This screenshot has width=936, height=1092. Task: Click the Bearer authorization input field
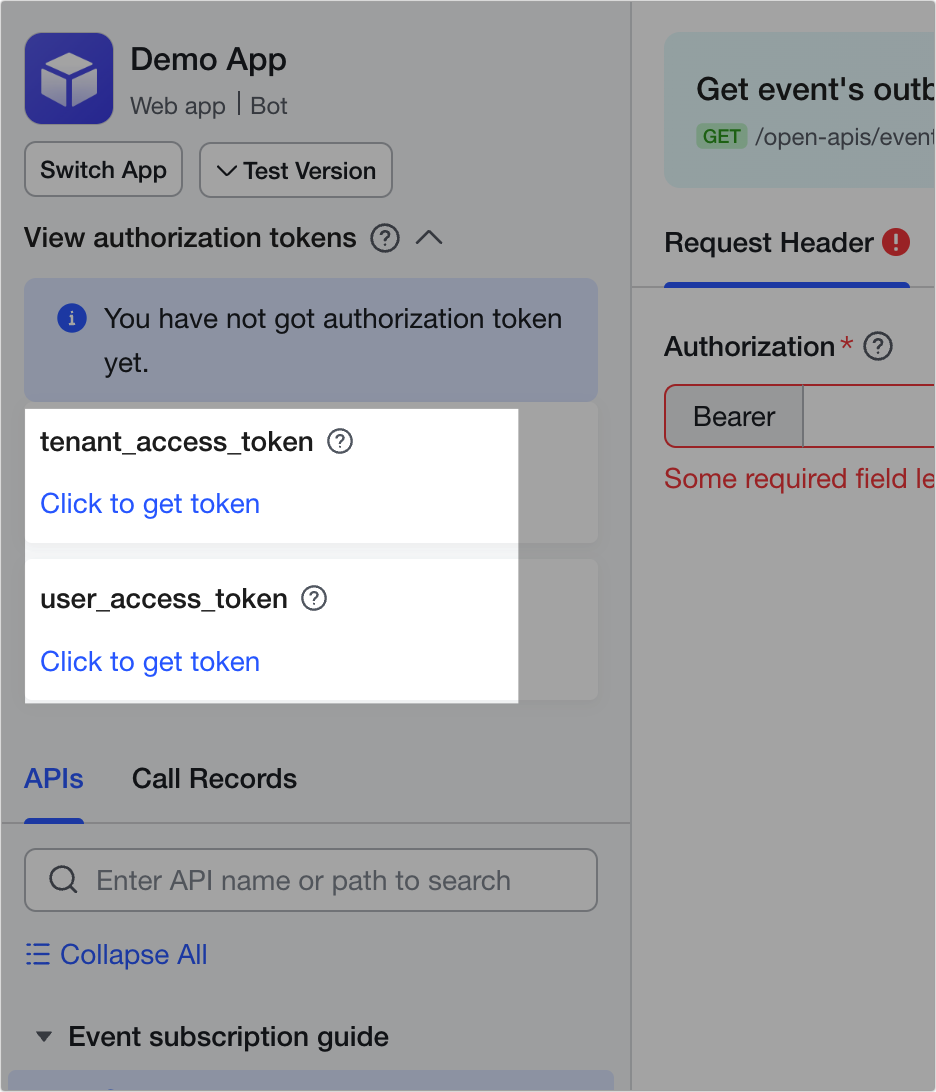coord(868,417)
